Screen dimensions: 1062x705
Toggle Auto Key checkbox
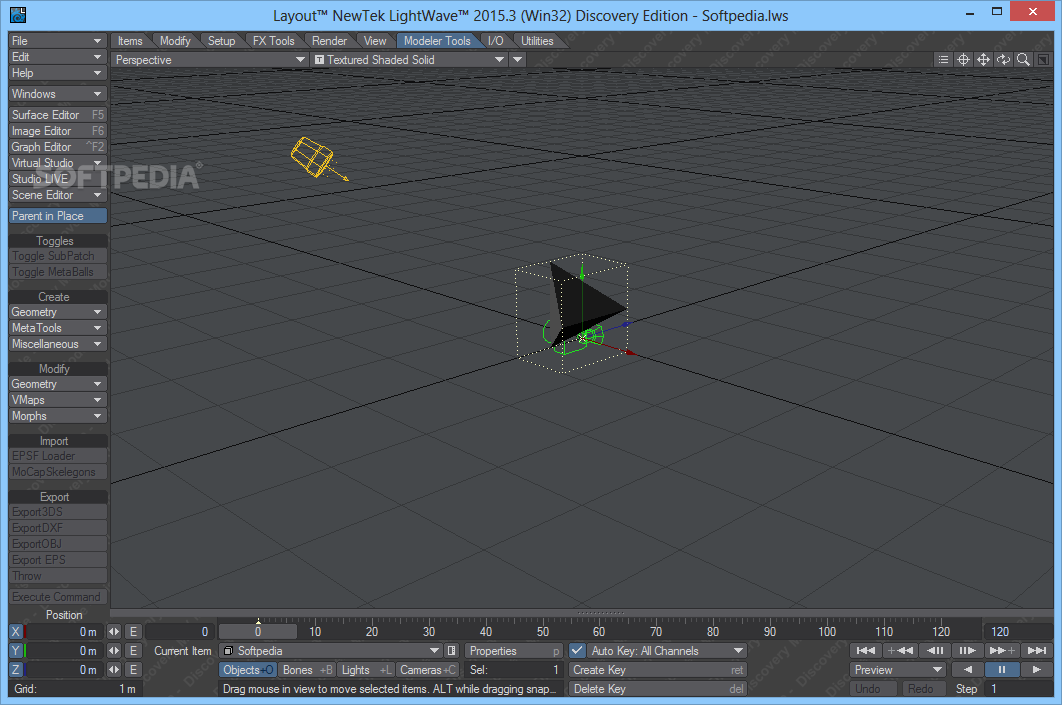click(x=577, y=650)
